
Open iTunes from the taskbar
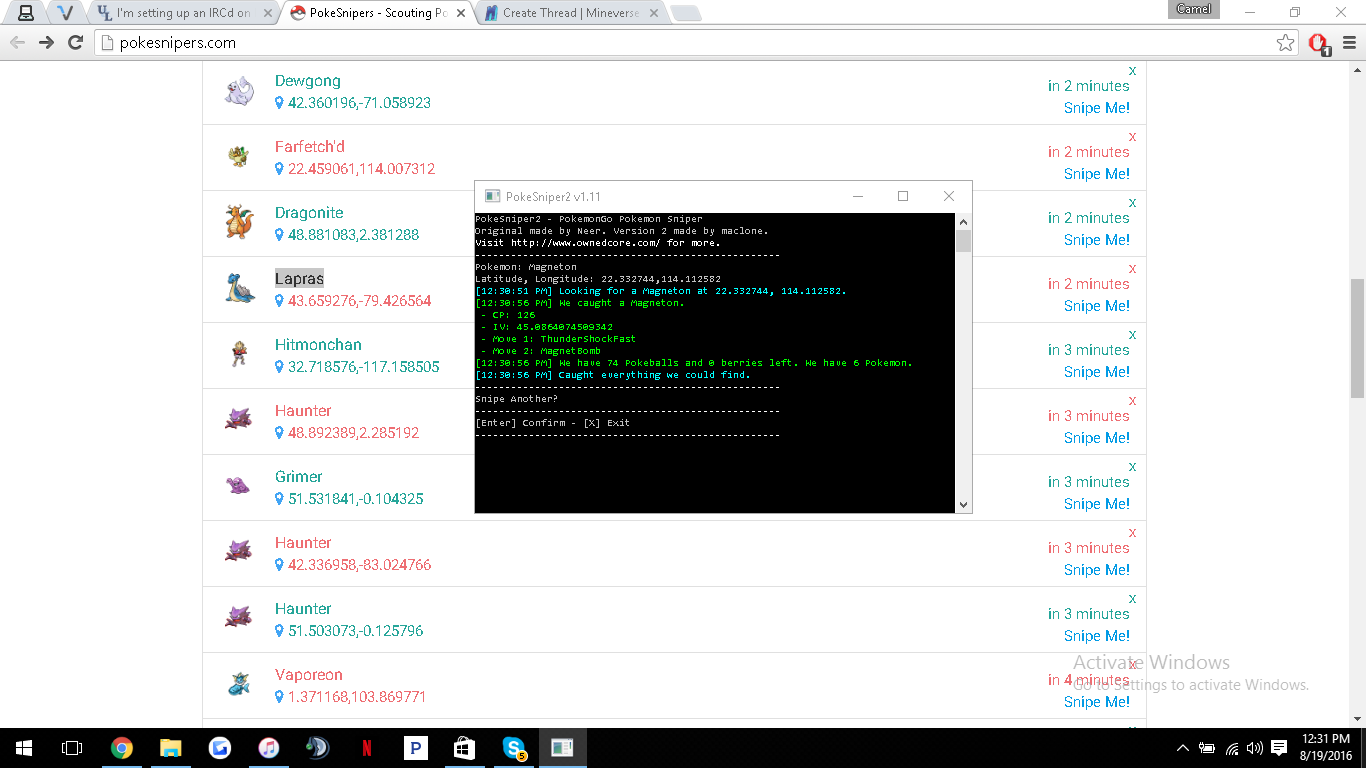point(269,747)
